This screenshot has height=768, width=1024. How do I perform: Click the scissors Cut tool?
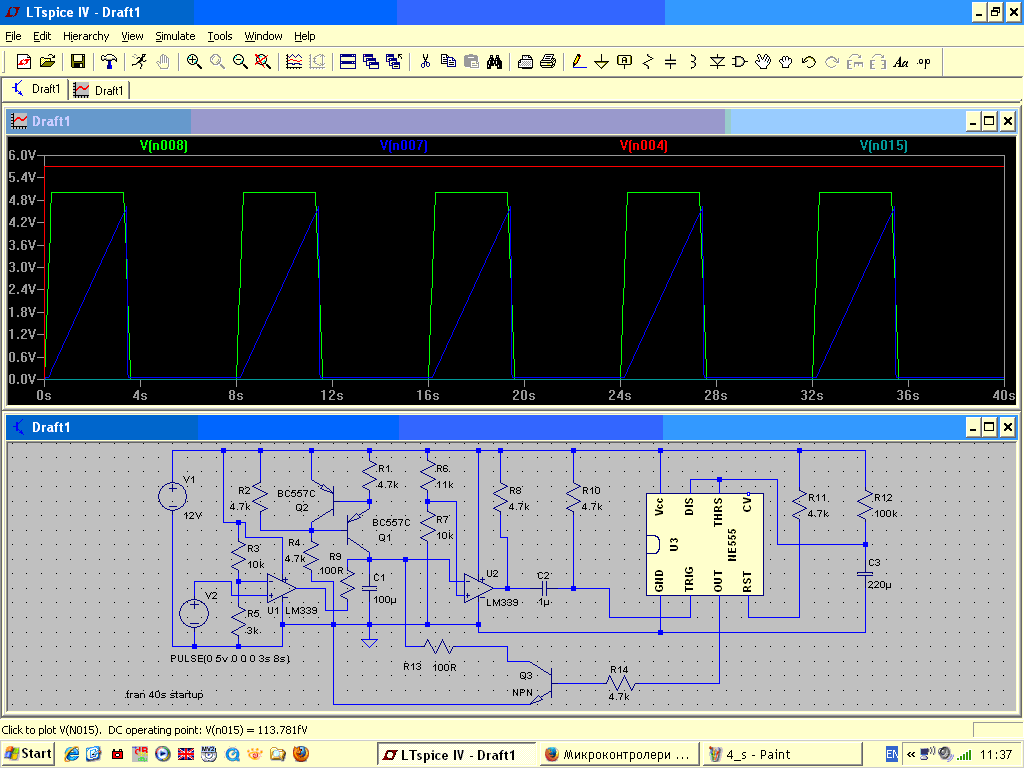pyautogui.click(x=425, y=61)
